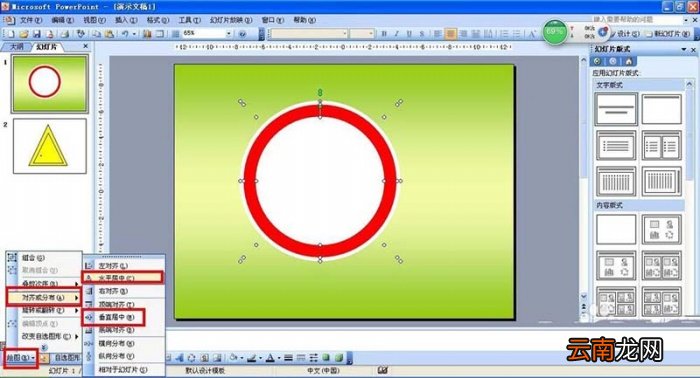Viewport: 700px width, 378px height.
Task: Click the font color A icon
Action: tap(270, 358)
